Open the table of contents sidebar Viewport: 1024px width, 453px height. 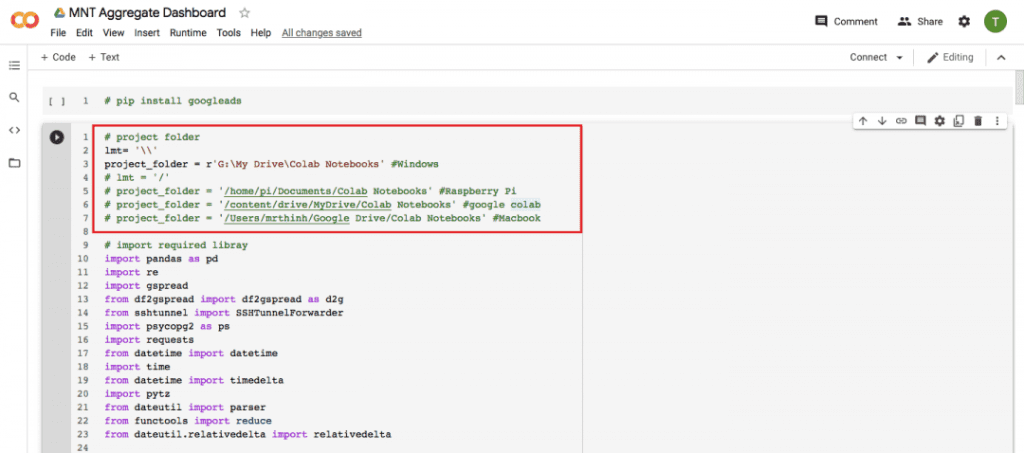(x=14, y=65)
